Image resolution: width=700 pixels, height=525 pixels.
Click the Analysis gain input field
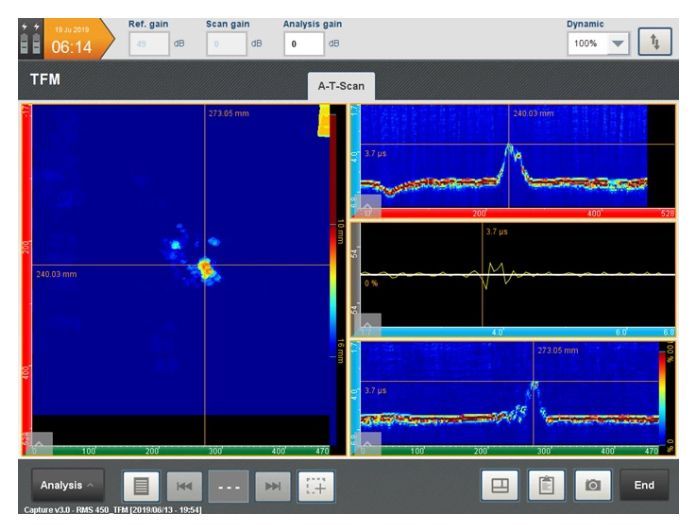coord(303,44)
